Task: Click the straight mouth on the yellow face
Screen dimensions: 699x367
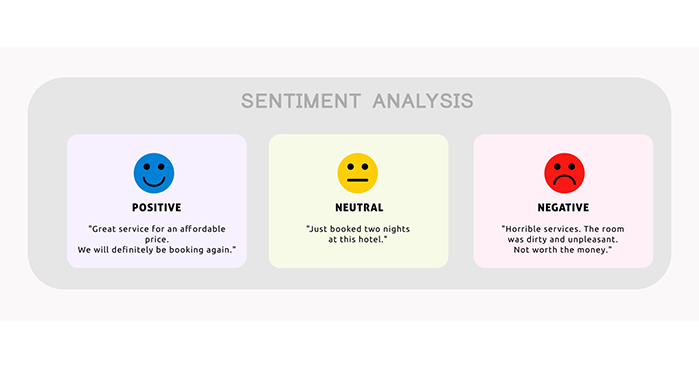Action: tap(358, 180)
